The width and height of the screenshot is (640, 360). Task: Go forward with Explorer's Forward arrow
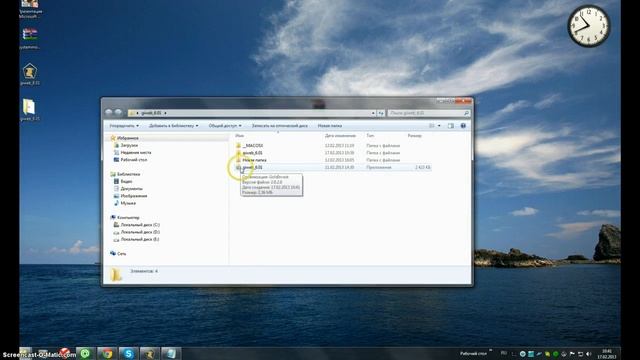pos(118,112)
